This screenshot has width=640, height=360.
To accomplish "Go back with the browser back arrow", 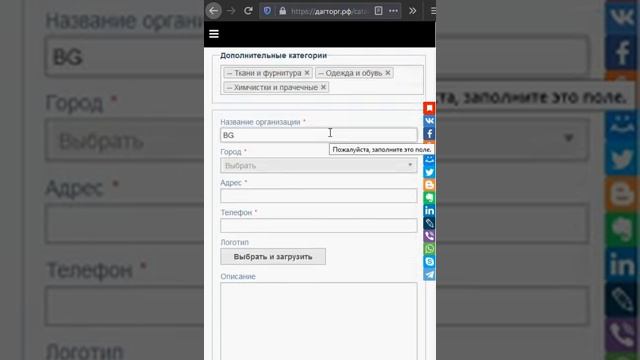I will pos(213,11).
